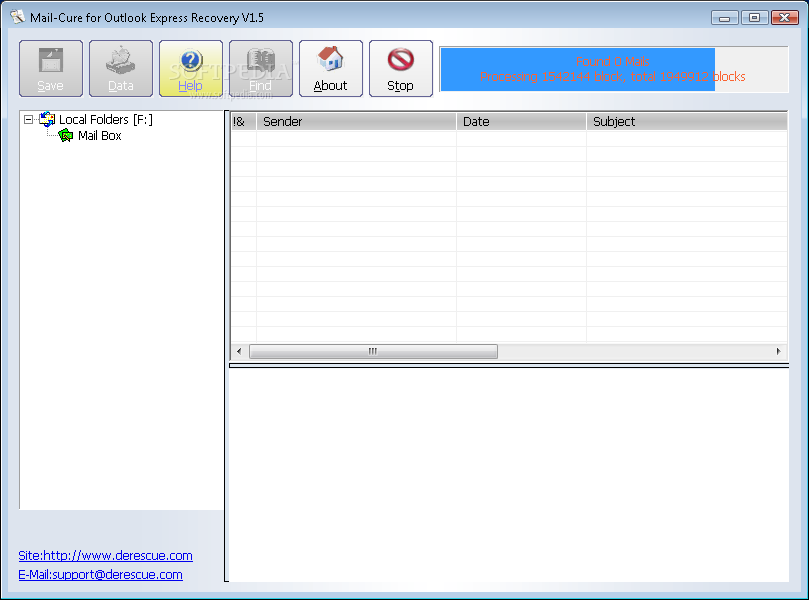Image resolution: width=809 pixels, height=600 pixels.
Task: Minimize the Mail-Cure window
Action: tap(724, 18)
